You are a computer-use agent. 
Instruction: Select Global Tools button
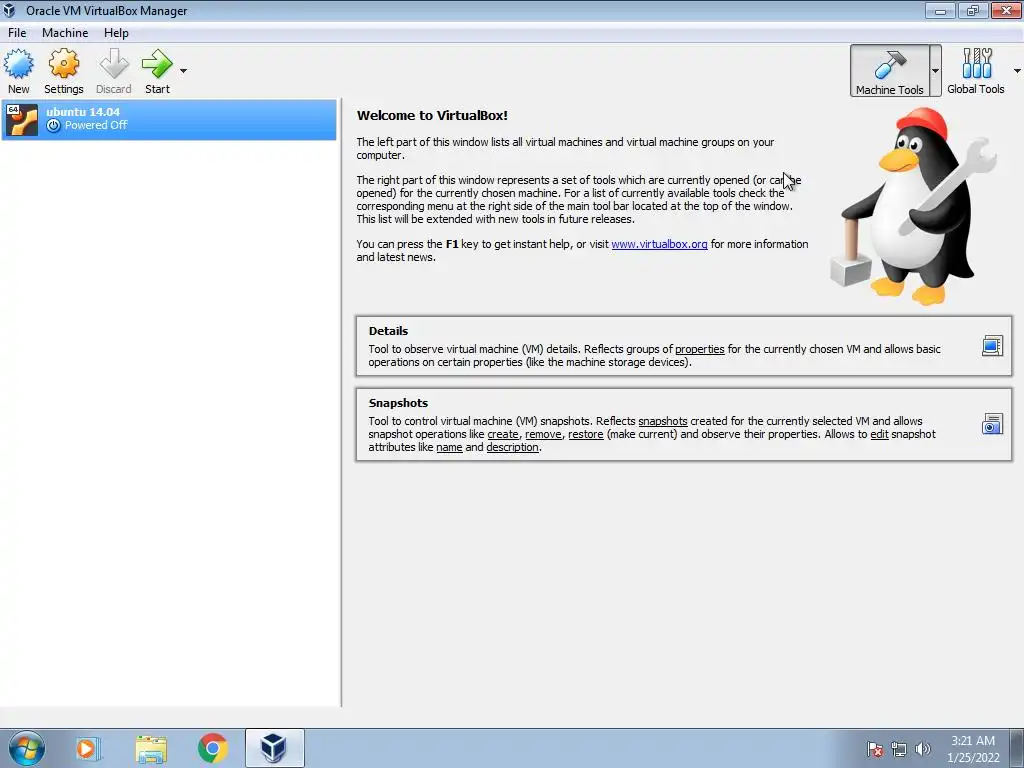coord(976,71)
